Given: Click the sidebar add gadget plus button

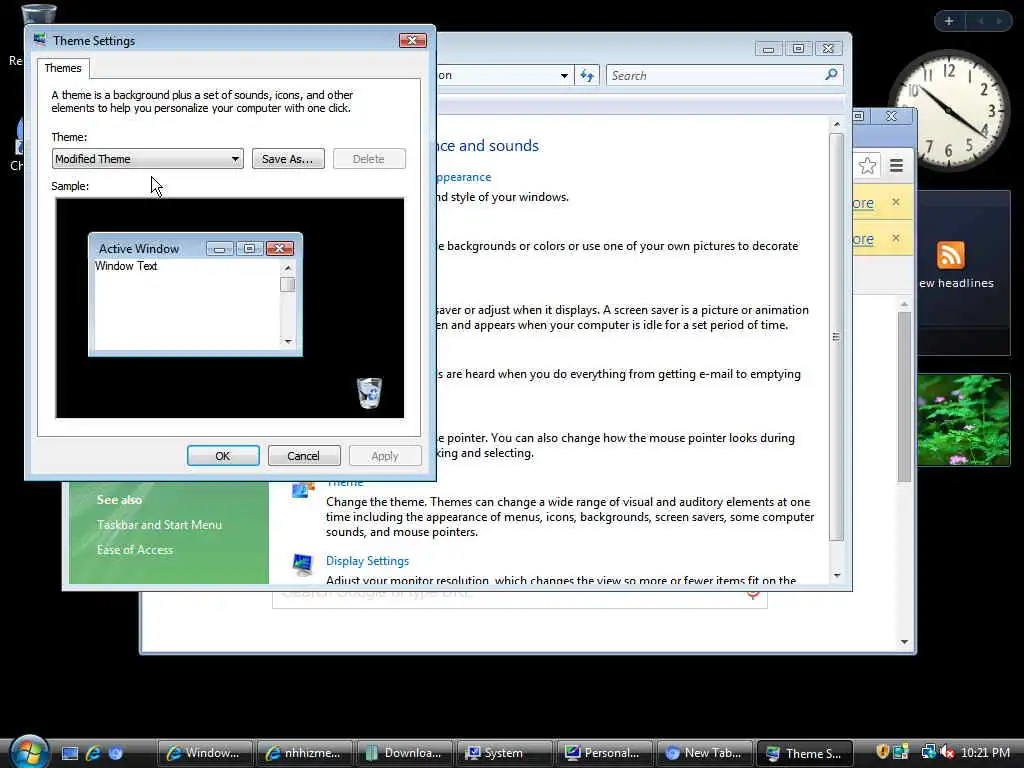Looking at the screenshot, I should (x=949, y=21).
